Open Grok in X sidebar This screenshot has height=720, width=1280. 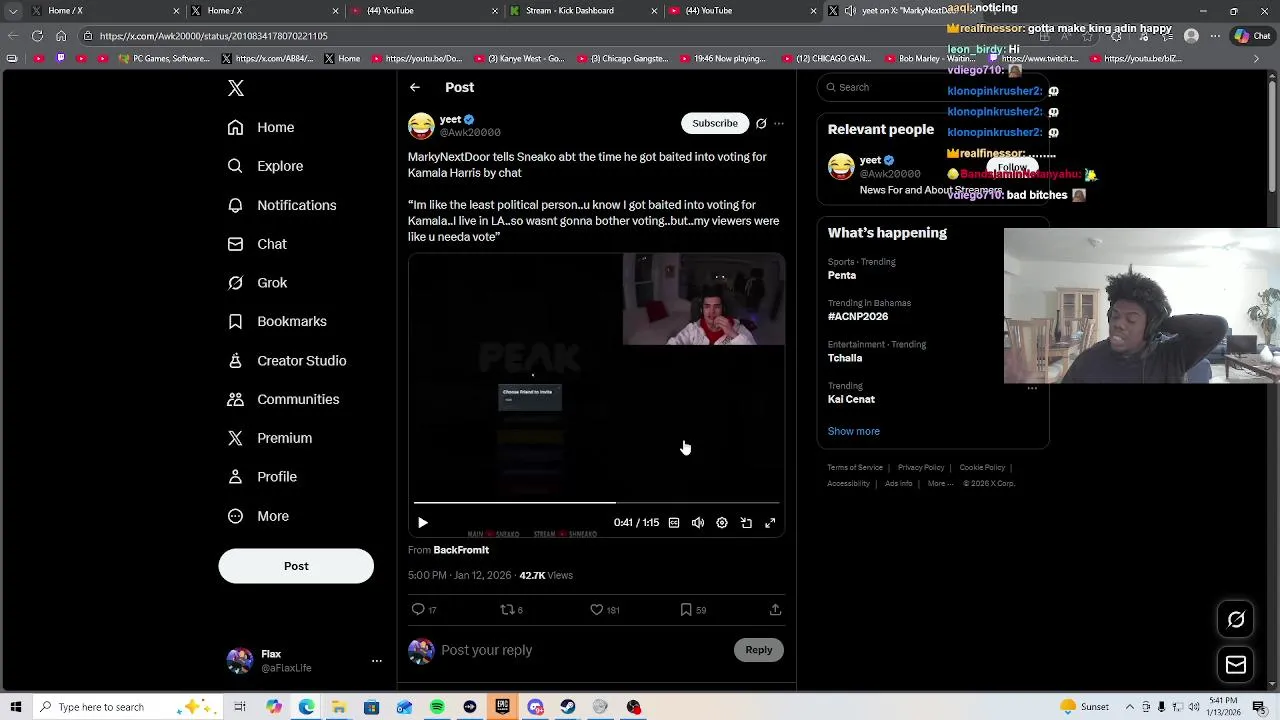[x=257, y=283]
